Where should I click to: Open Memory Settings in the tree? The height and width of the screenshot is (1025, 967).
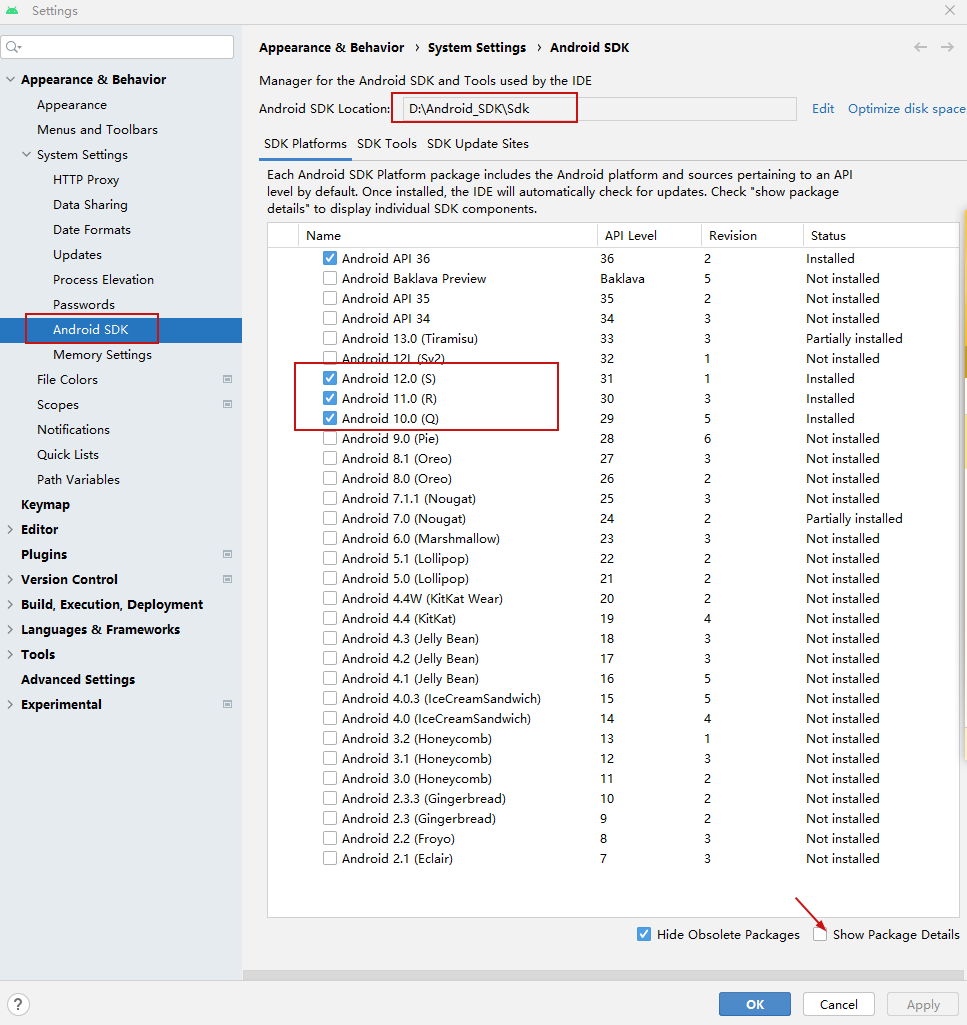pos(102,354)
